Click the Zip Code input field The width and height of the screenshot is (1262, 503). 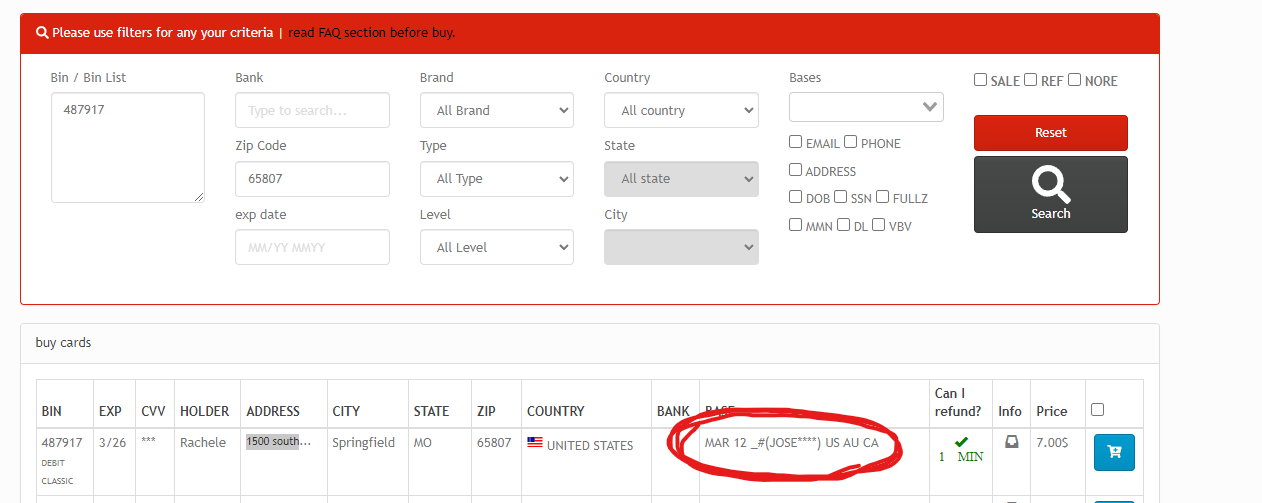coord(312,179)
